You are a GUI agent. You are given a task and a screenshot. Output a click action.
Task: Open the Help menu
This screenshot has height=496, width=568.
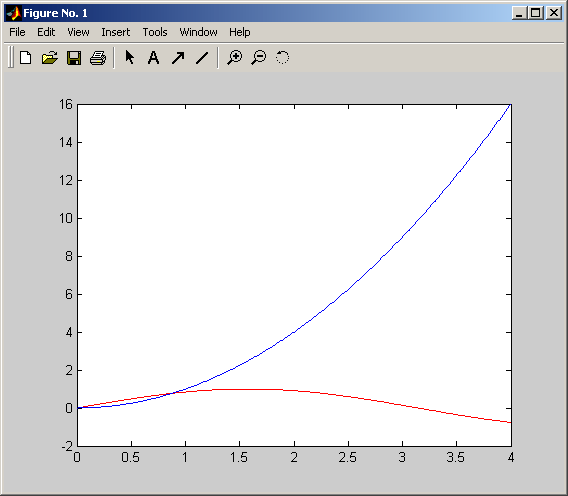click(239, 32)
